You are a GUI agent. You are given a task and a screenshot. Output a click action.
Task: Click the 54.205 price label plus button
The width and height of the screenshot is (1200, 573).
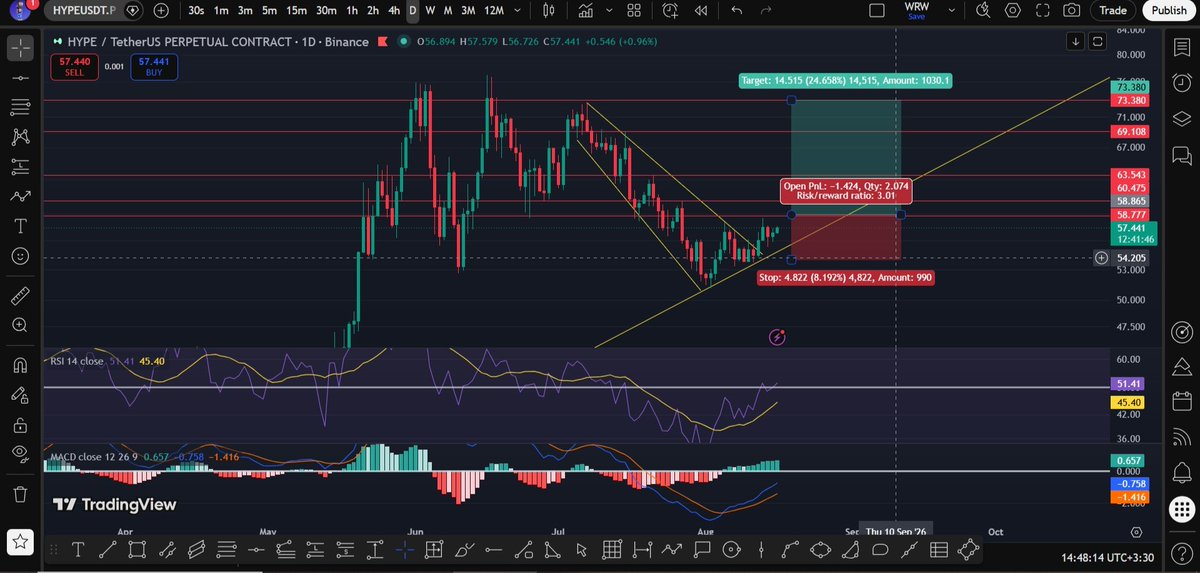tap(1102, 258)
